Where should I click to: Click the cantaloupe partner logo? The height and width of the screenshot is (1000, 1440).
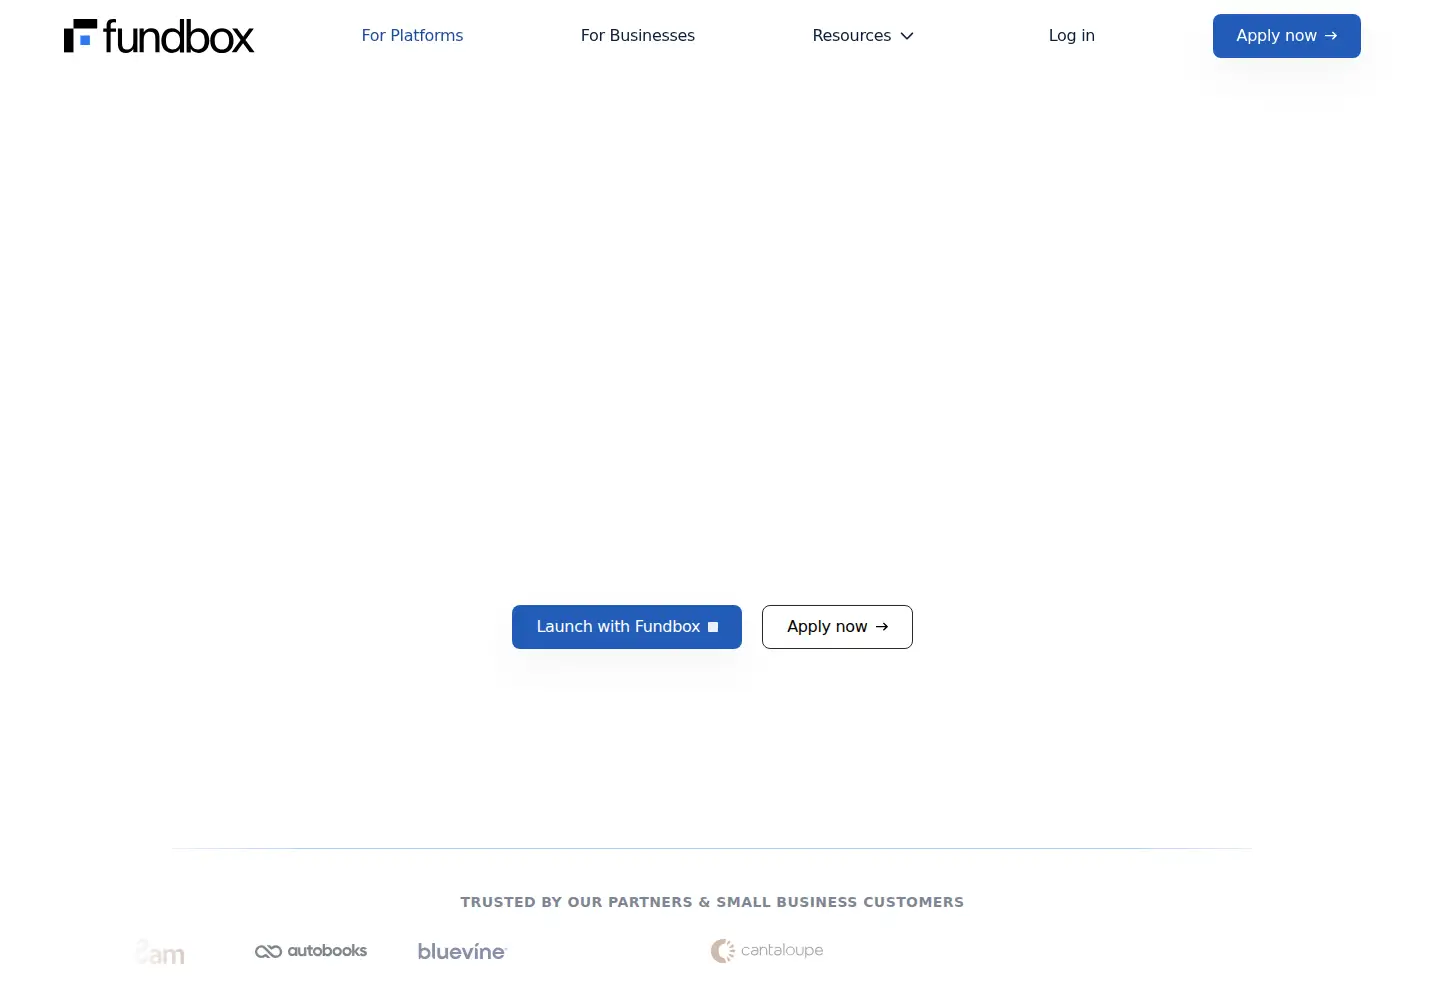tap(767, 951)
